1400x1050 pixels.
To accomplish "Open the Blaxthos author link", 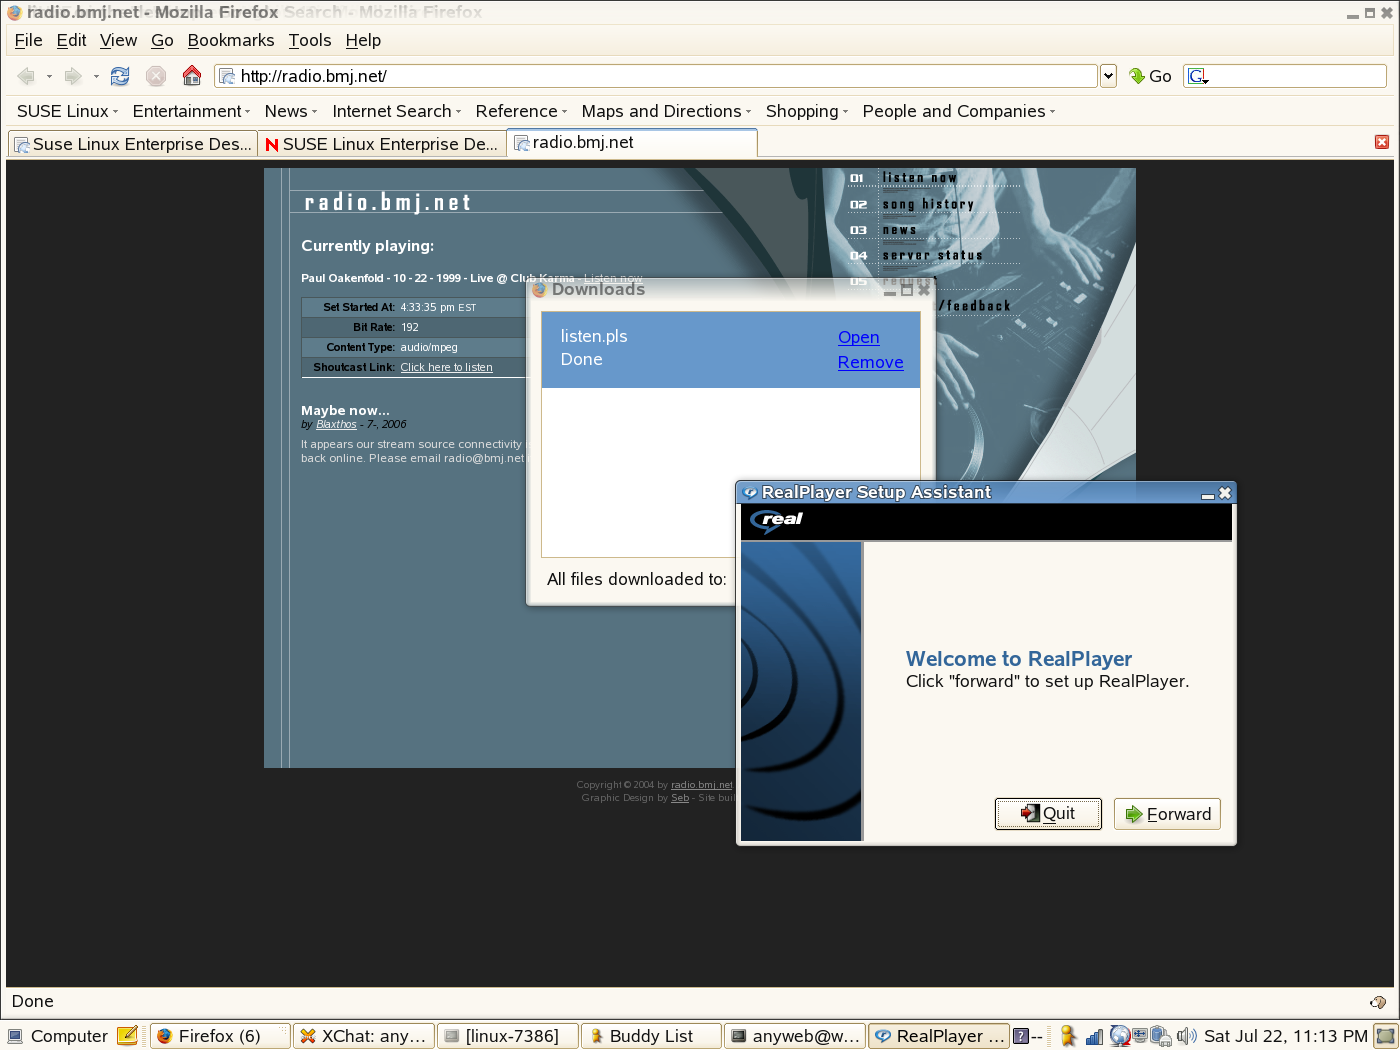I will [x=336, y=424].
